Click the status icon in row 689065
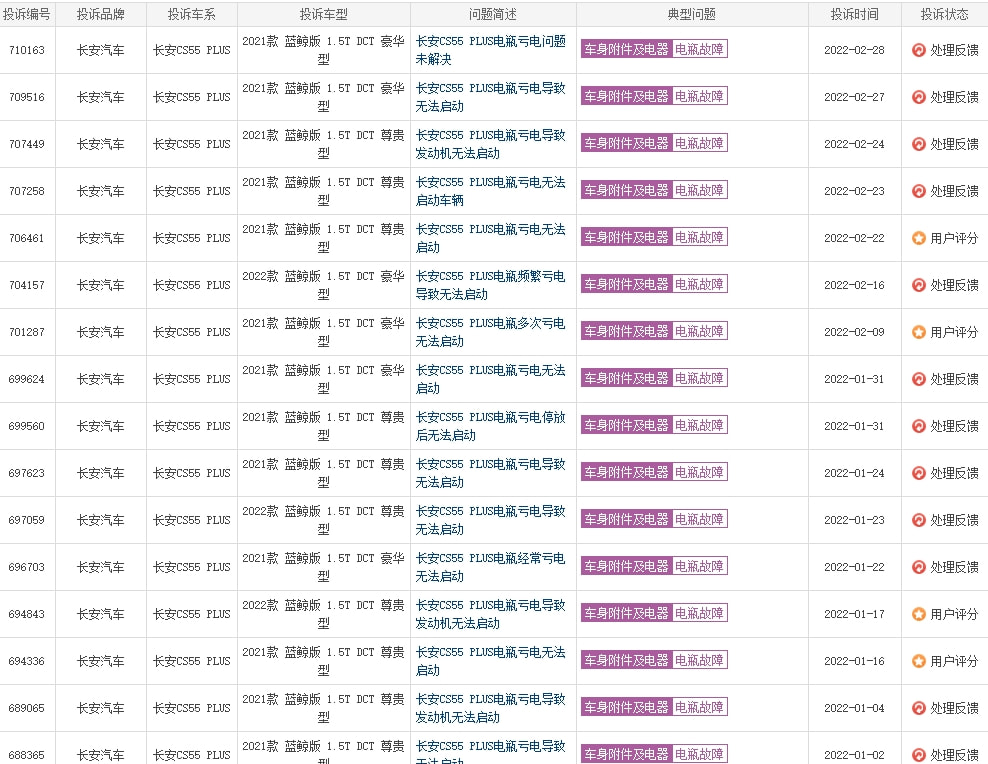Image resolution: width=988 pixels, height=764 pixels. pos(919,709)
